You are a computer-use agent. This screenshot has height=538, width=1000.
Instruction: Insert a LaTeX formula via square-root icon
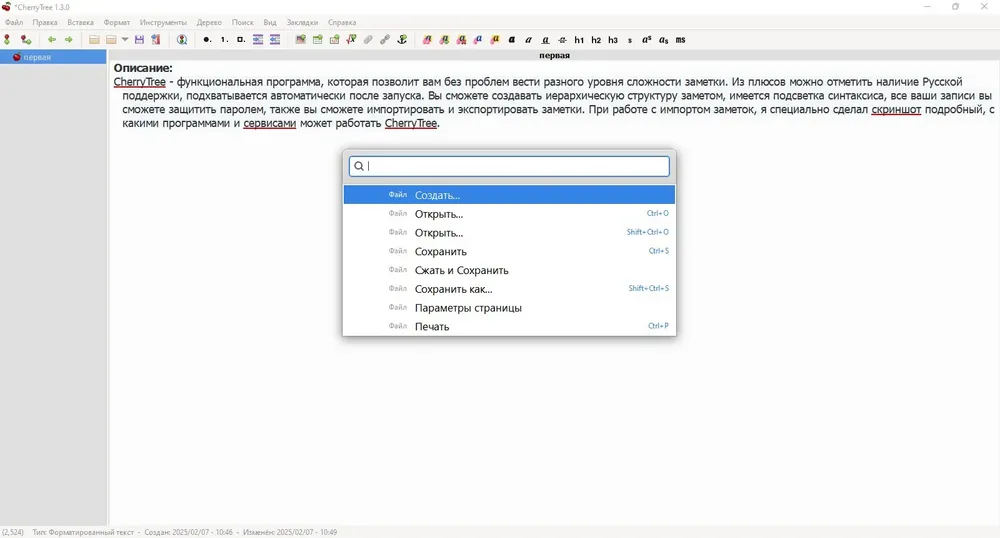(x=351, y=40)
